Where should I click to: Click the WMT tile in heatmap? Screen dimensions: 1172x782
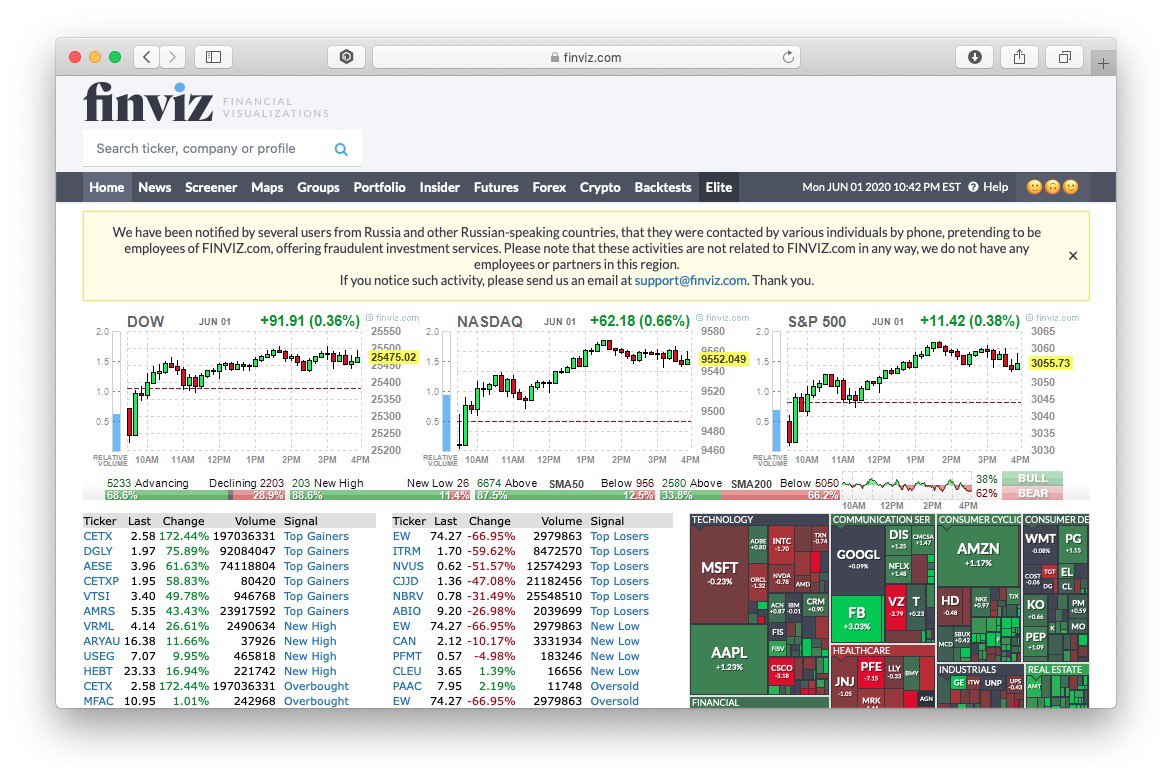point(1040,543)
